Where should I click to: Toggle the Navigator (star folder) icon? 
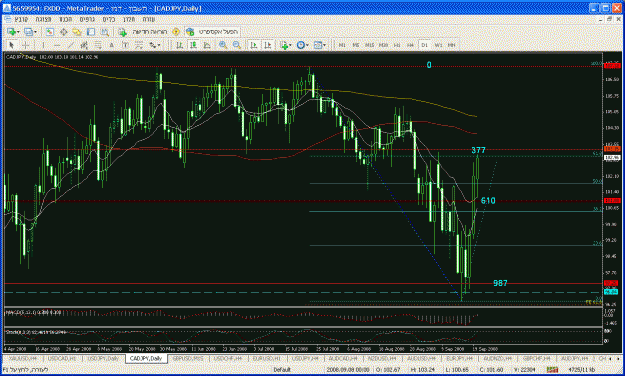pyautogui.click(x=77, y=32)
